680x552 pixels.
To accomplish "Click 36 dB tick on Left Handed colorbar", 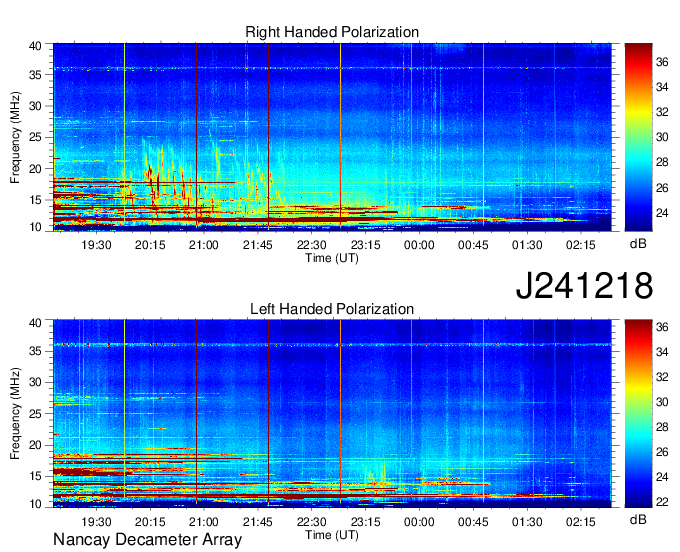I will [662, 327].
